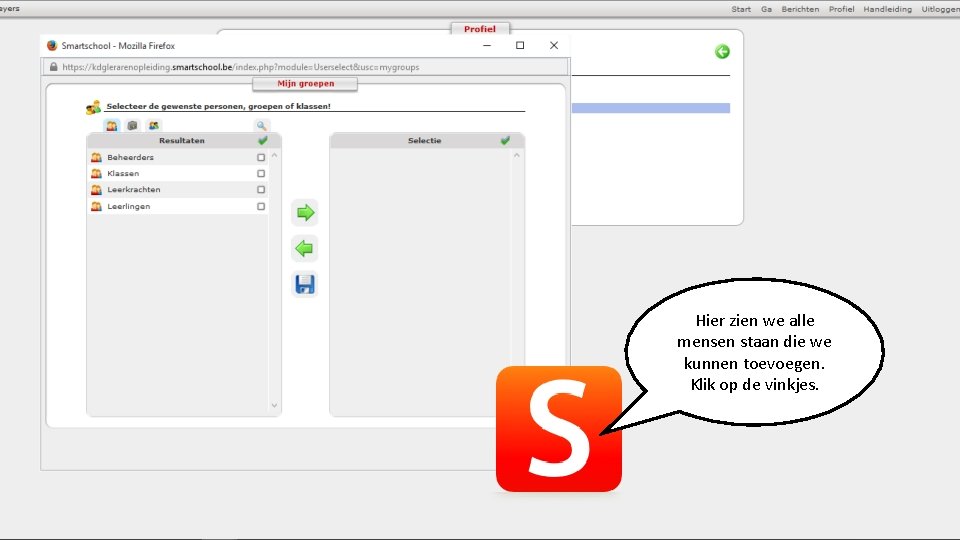Open the Mijn groepen tab
The height and width of the screenshot is (540, 960).
(x=305, y=83)
